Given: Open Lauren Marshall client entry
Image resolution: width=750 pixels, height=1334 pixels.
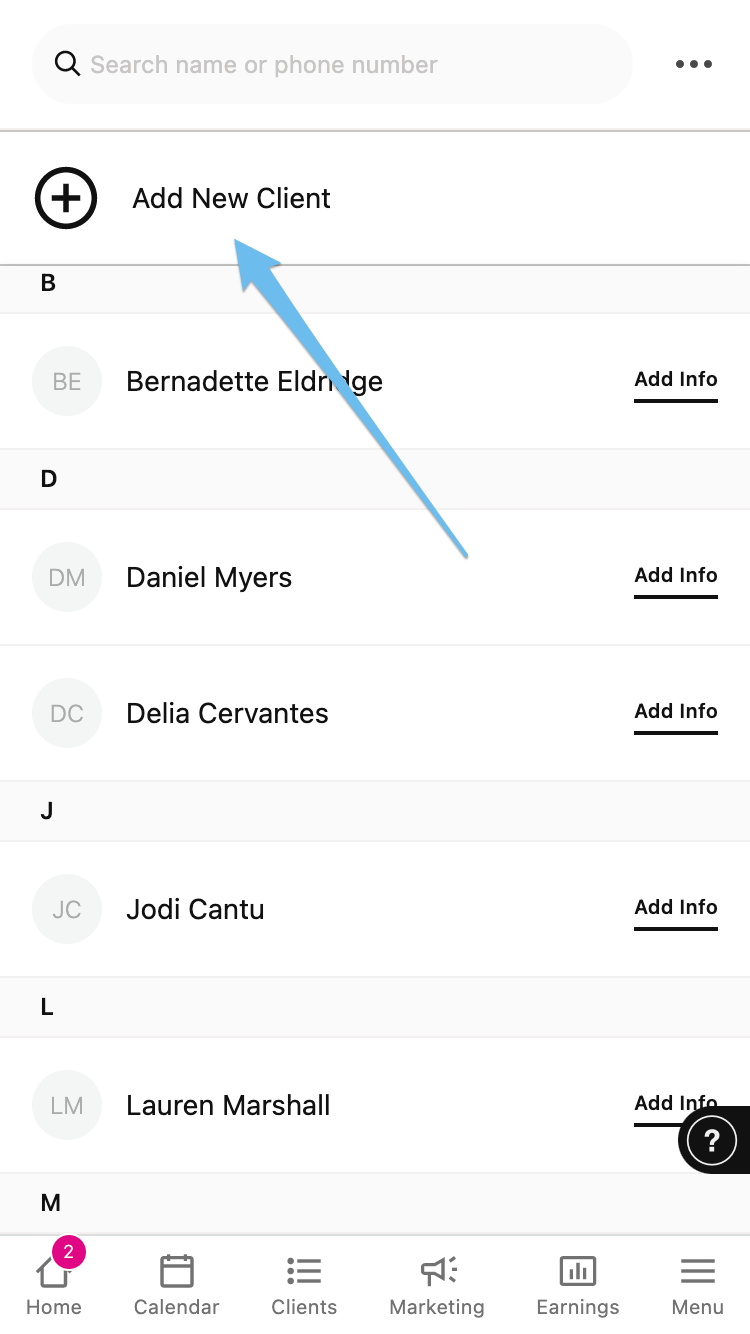Looking at the screenshot, I should 228,1105.
